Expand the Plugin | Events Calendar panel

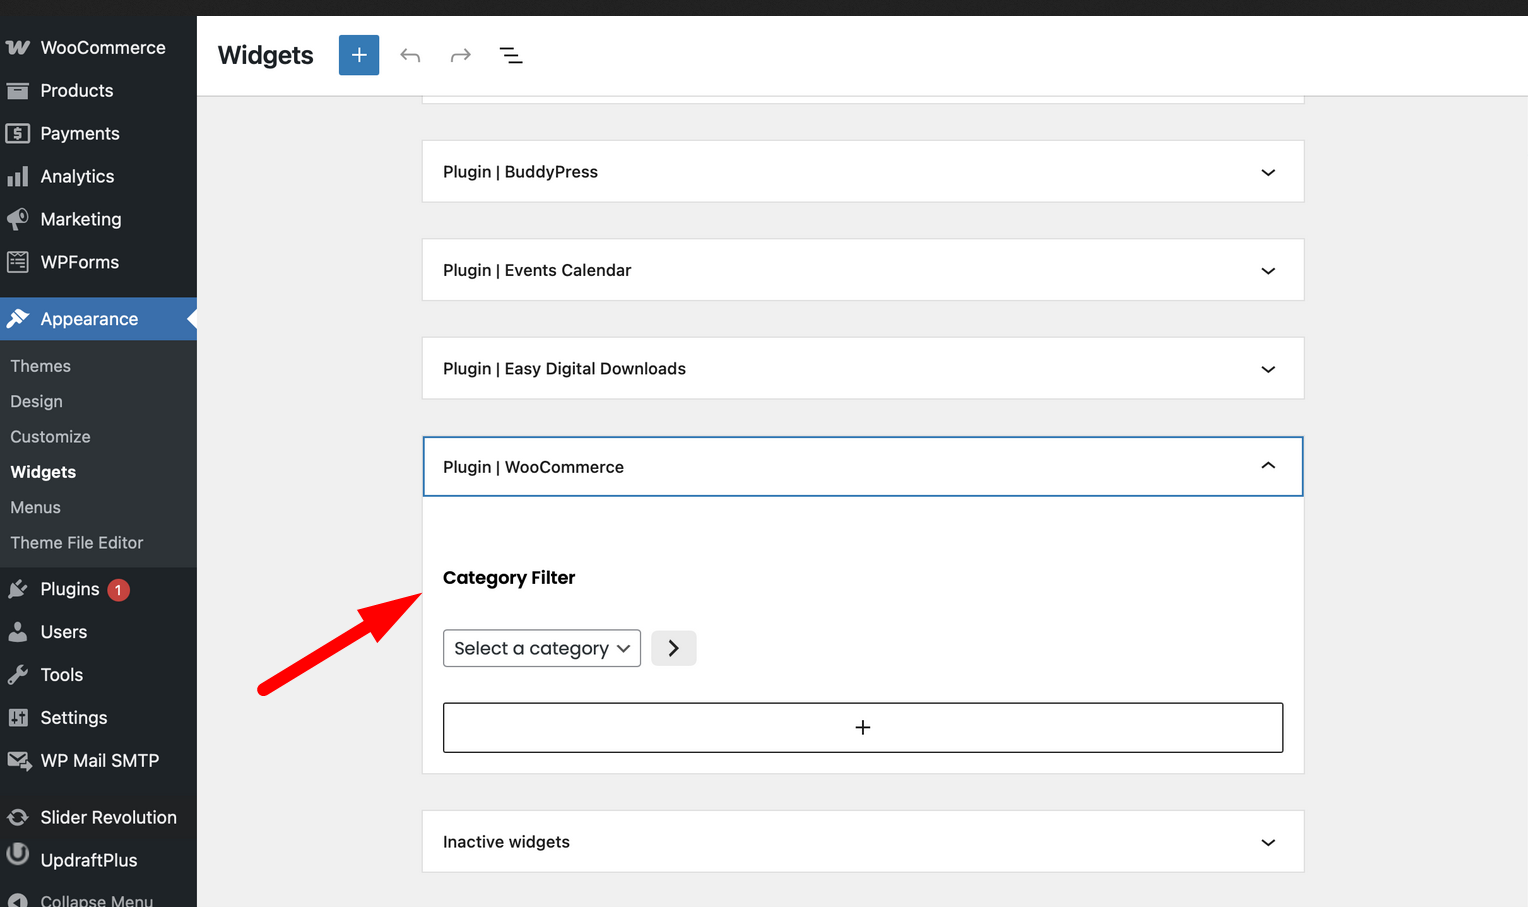[1267, 271]
